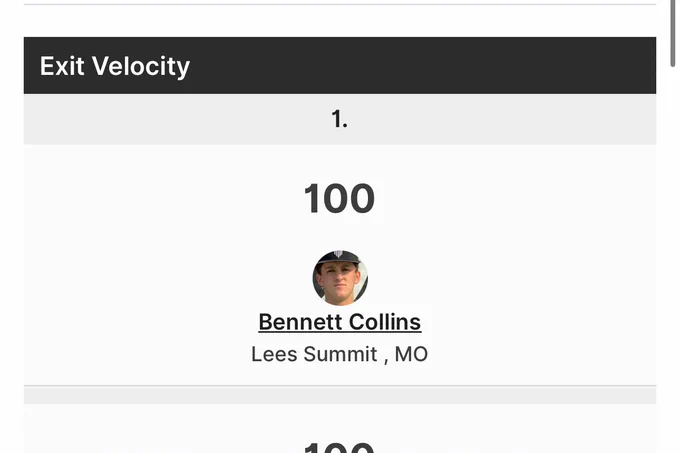
Task: Select the rank number 1. row
Action: (x=340, y=119)
